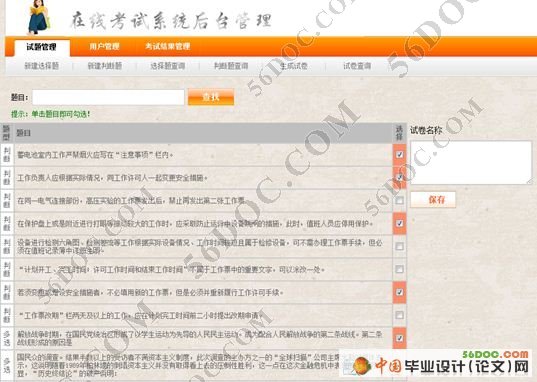The image size is (537, 382).
Task: Uncheck the fourth question's checked checkbox
Action: pos(399,223)
